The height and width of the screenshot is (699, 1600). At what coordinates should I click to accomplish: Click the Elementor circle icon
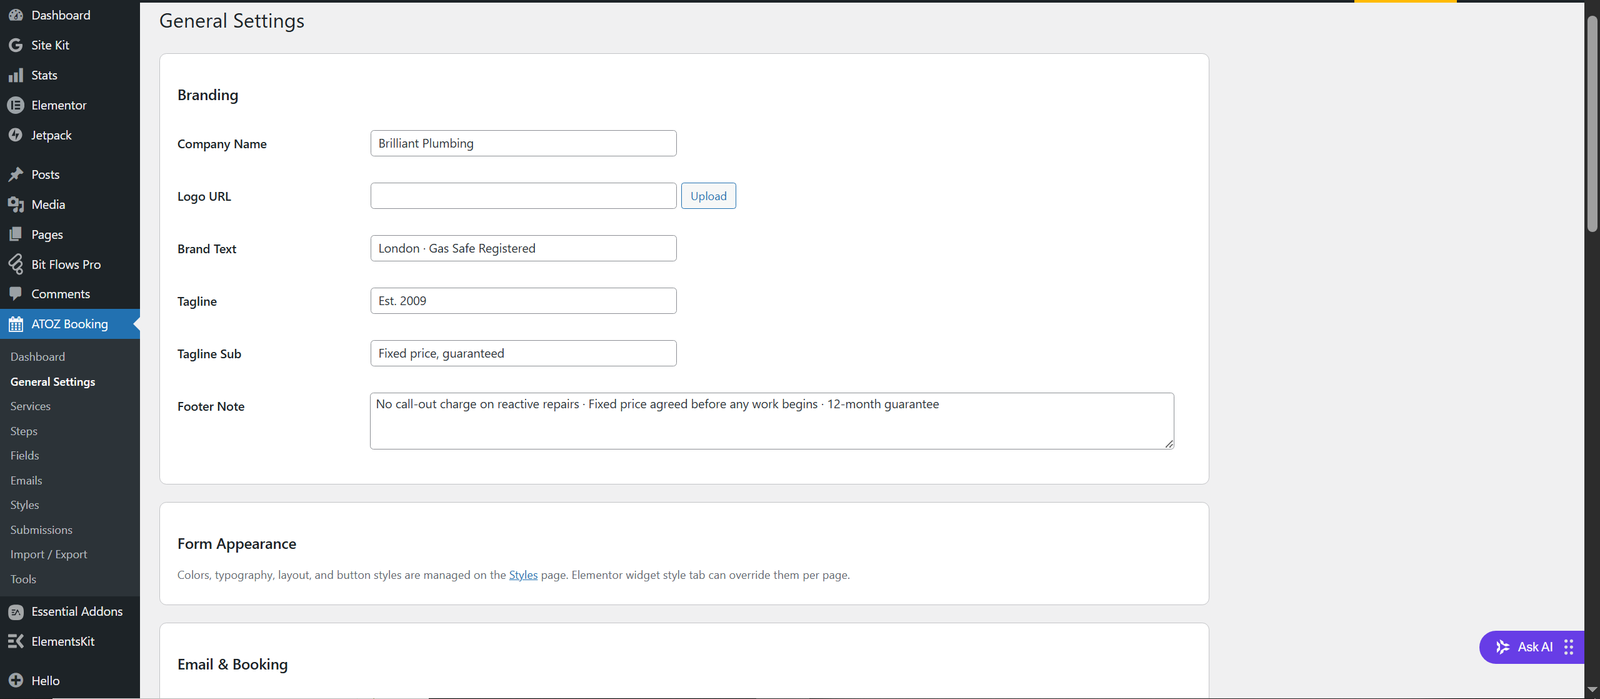pyautogui.click(x=16, y=105)
